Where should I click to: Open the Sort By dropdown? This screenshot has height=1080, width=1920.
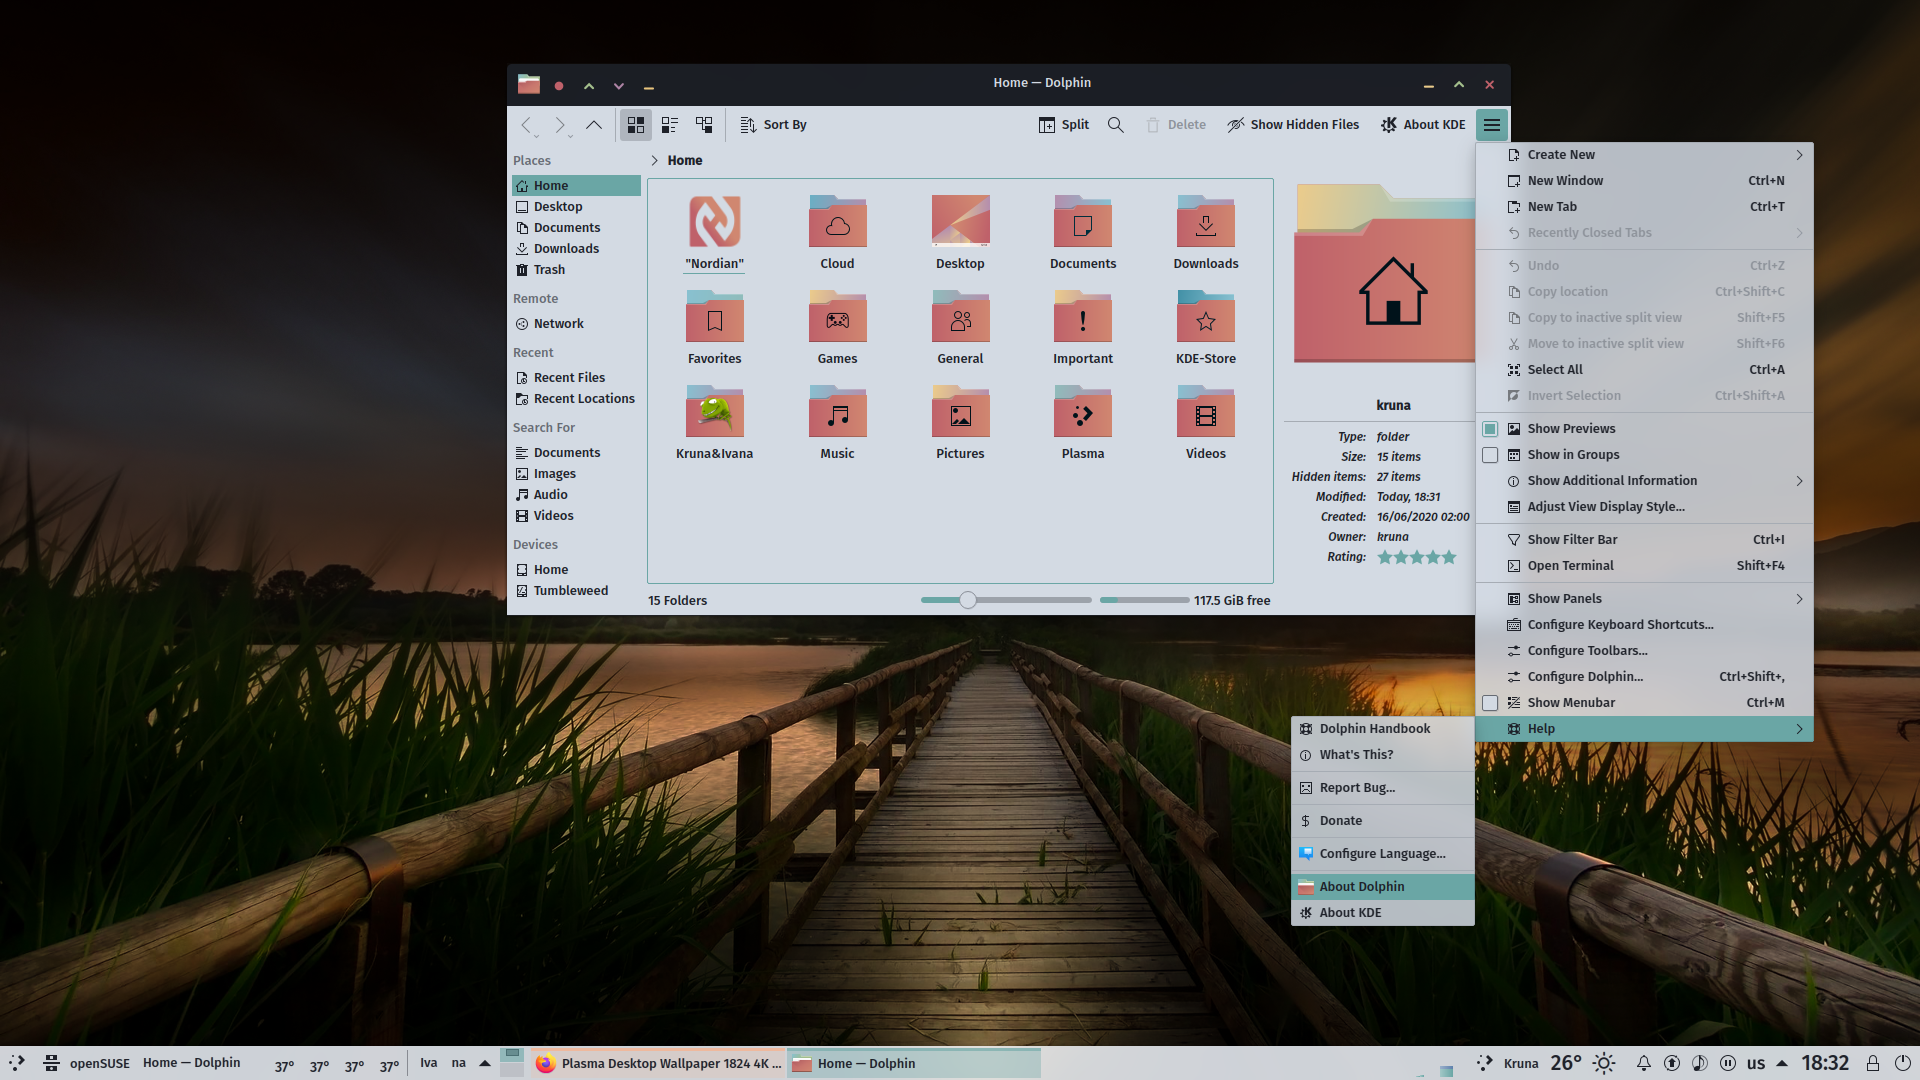click(773, 125)
